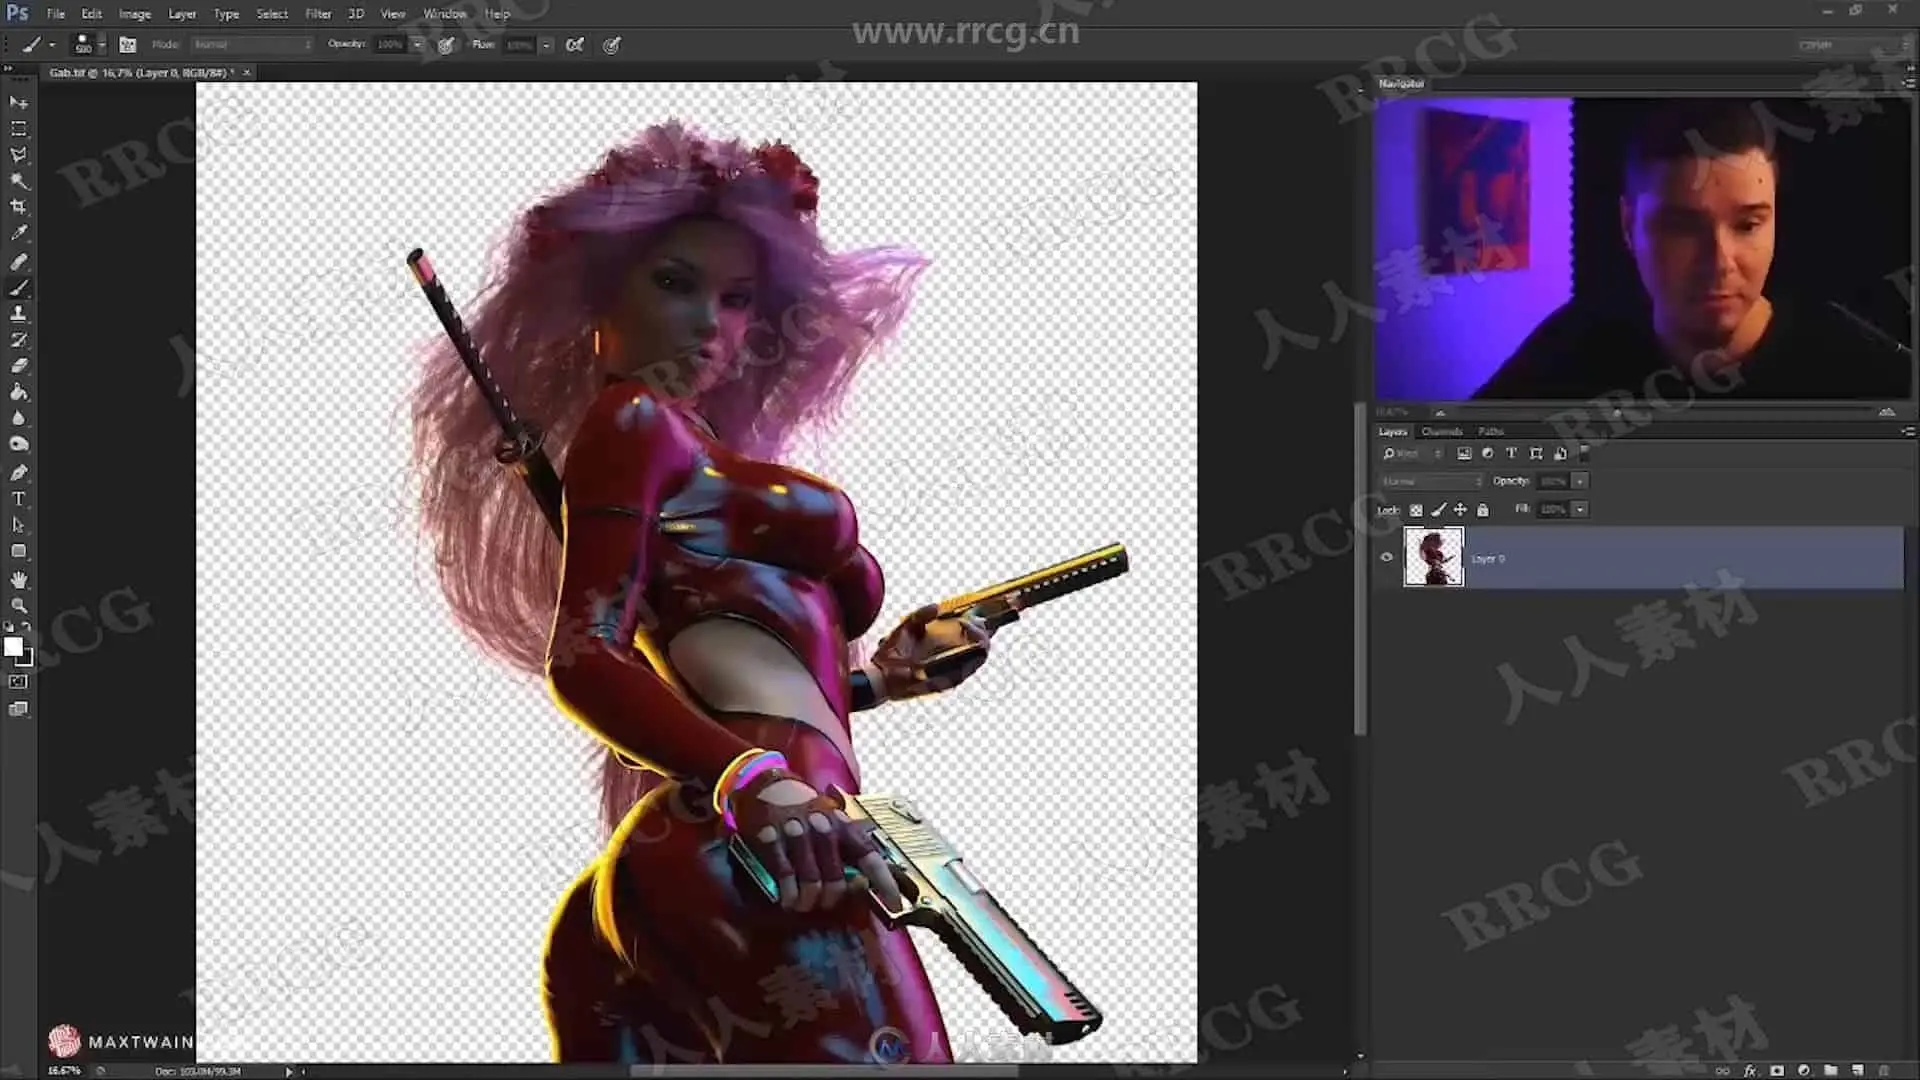Click Add layer mask icon

point(1777,1070)
